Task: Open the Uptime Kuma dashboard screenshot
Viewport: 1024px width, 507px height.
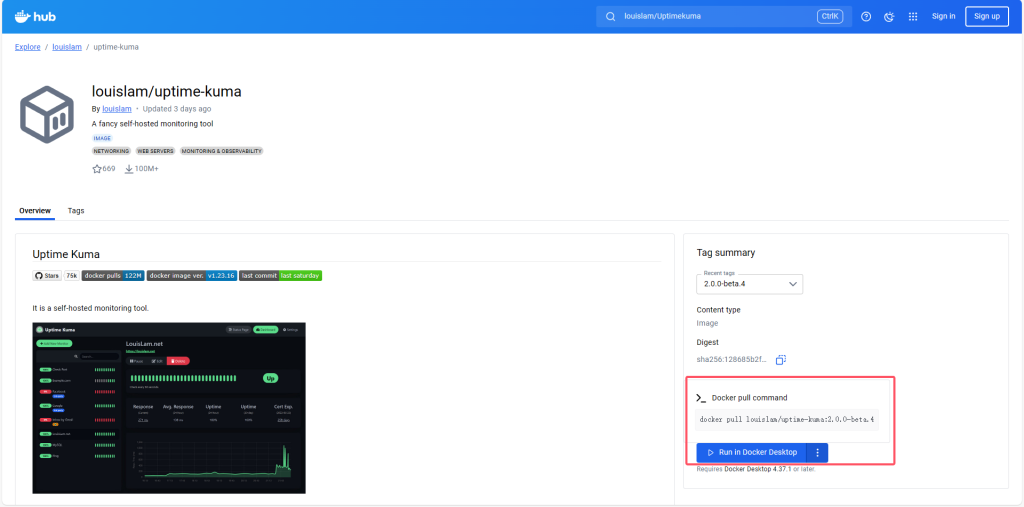Action: pyautogui.click(x=169, y=407)
